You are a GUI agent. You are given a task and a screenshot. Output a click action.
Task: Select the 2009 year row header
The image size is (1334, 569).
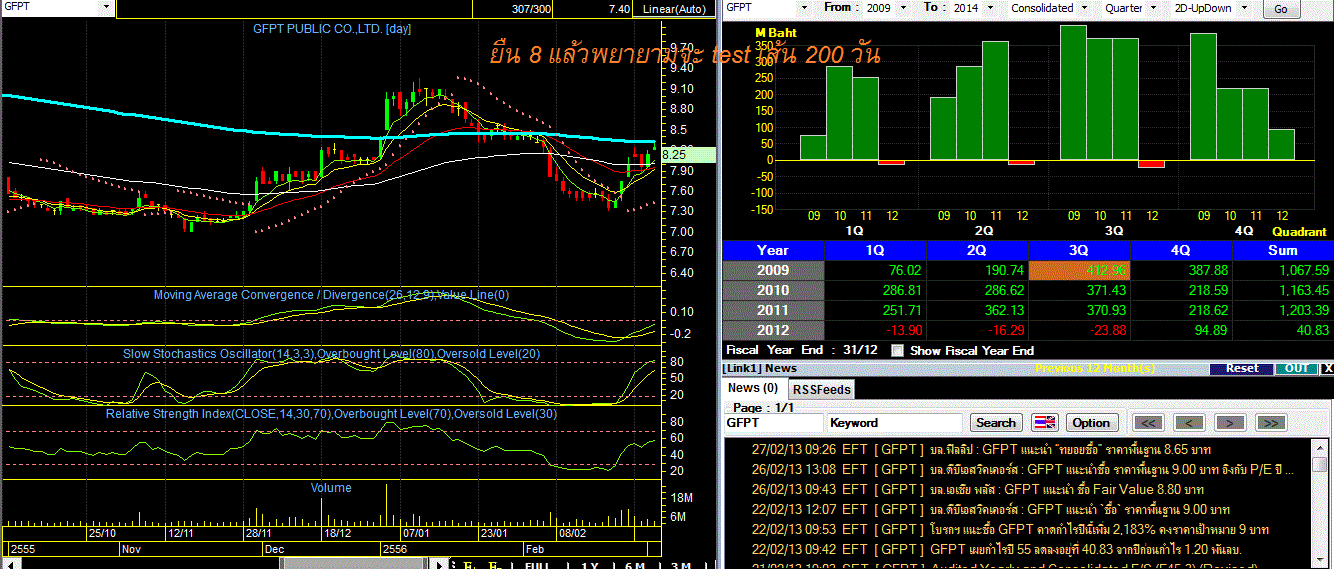[773, 270]
